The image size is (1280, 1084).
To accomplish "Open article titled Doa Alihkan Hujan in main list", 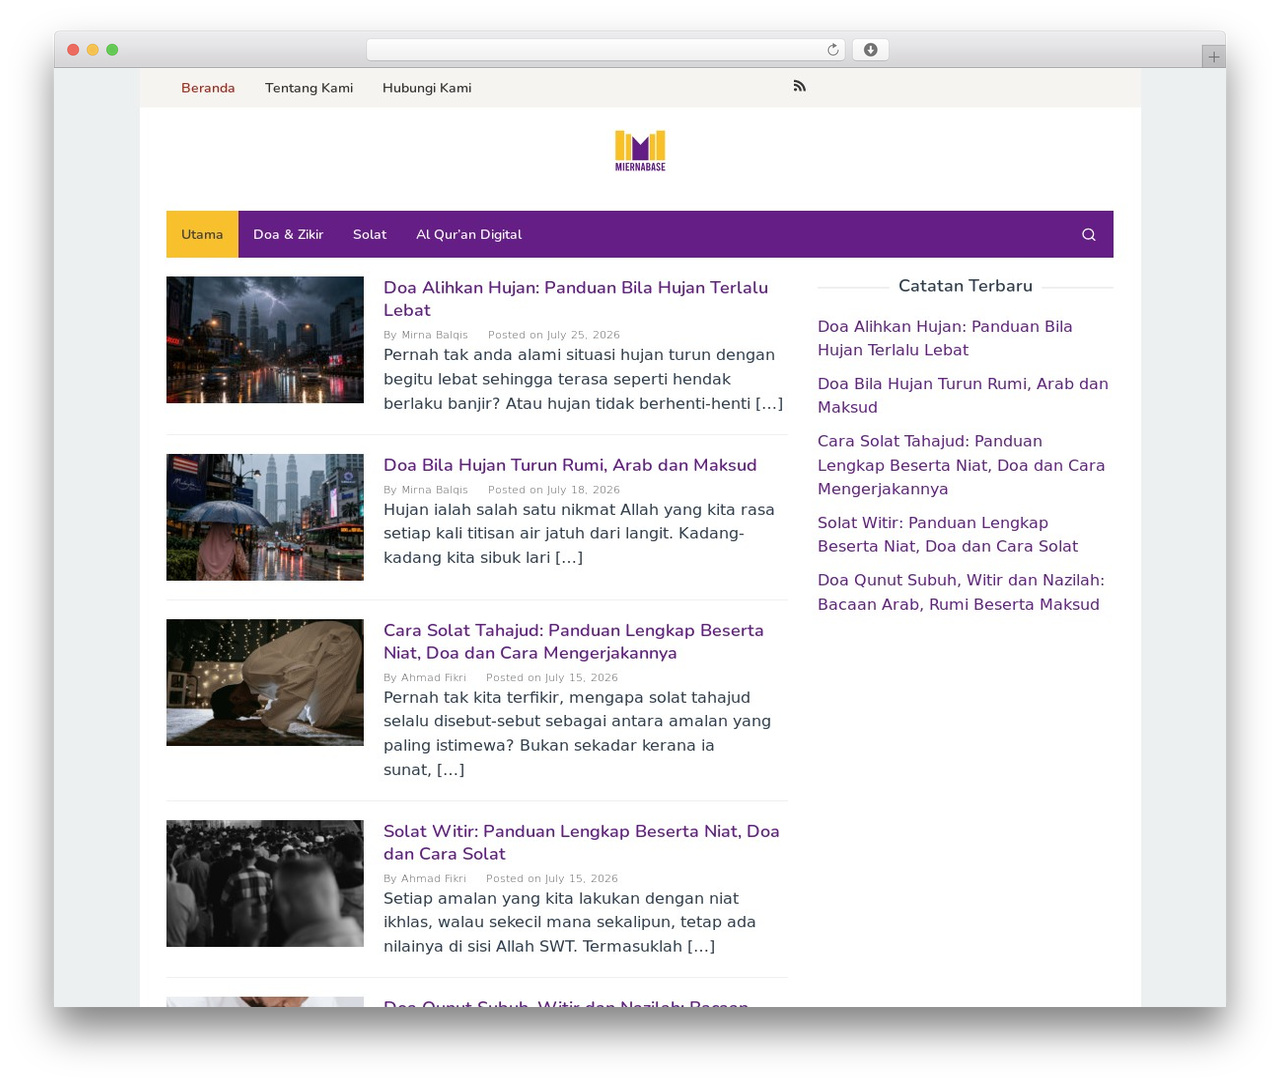I will tap(576, 299).
